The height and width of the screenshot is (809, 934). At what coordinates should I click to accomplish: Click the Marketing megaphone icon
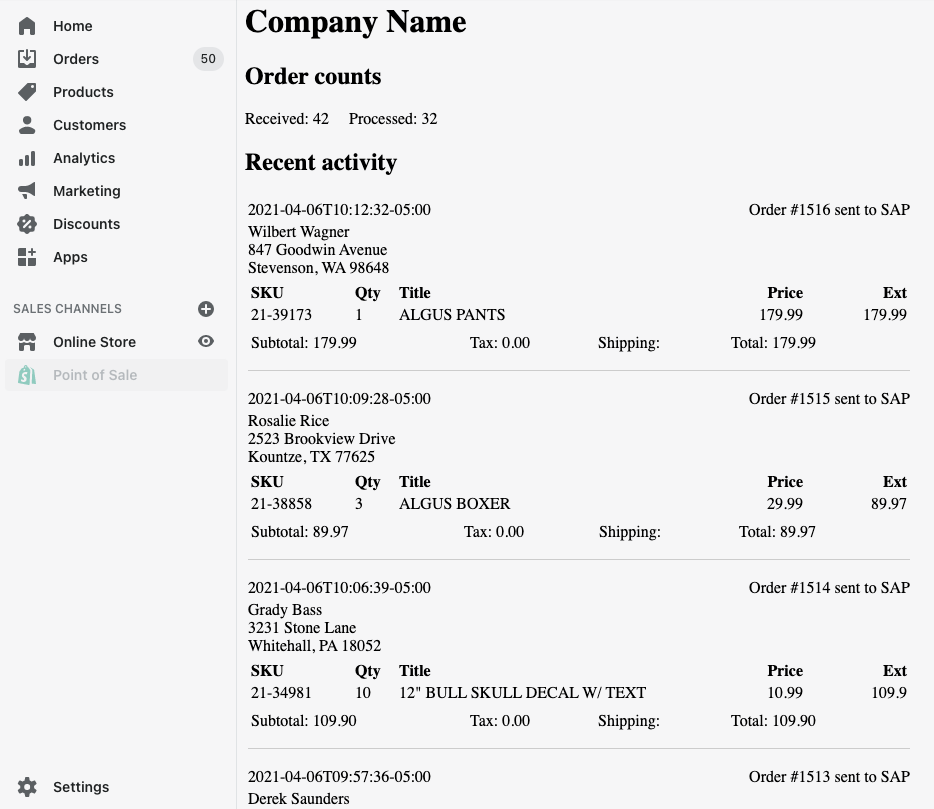tap(27, 191)
